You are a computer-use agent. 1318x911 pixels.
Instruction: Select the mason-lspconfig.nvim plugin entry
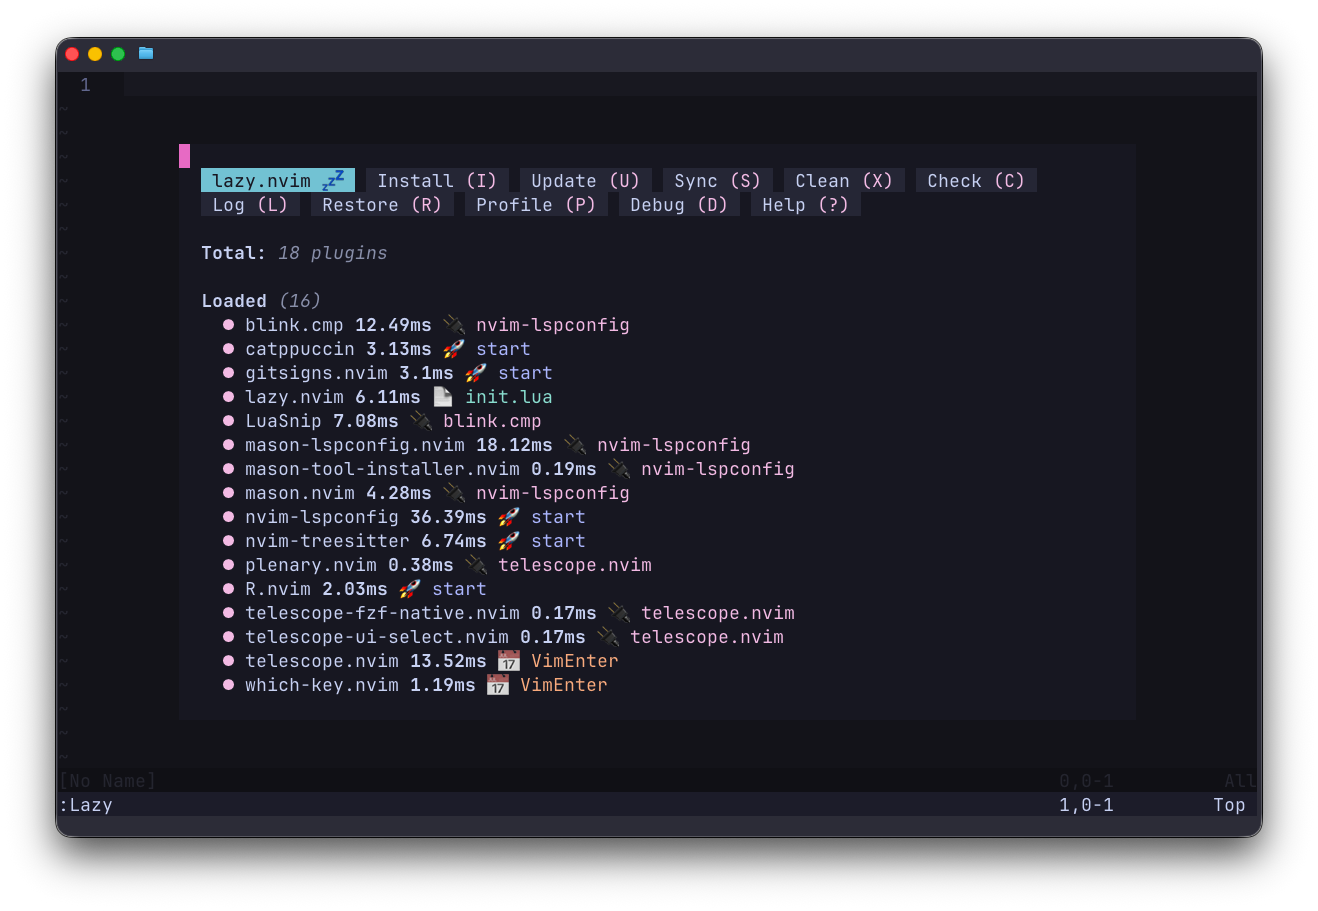point(355,445)
